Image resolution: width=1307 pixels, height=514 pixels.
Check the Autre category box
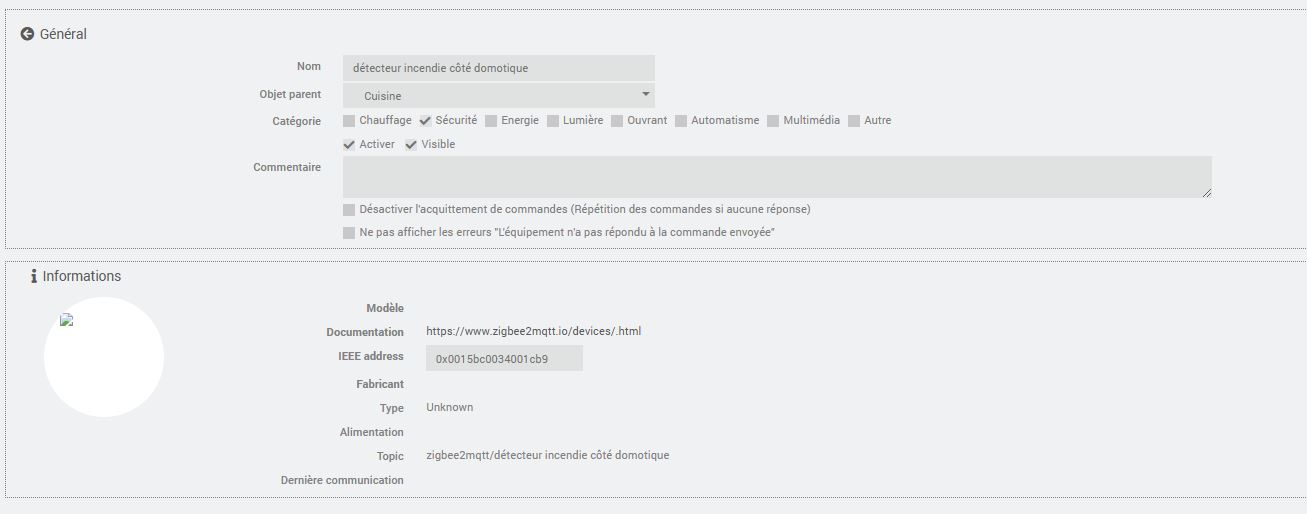(854, 121)
